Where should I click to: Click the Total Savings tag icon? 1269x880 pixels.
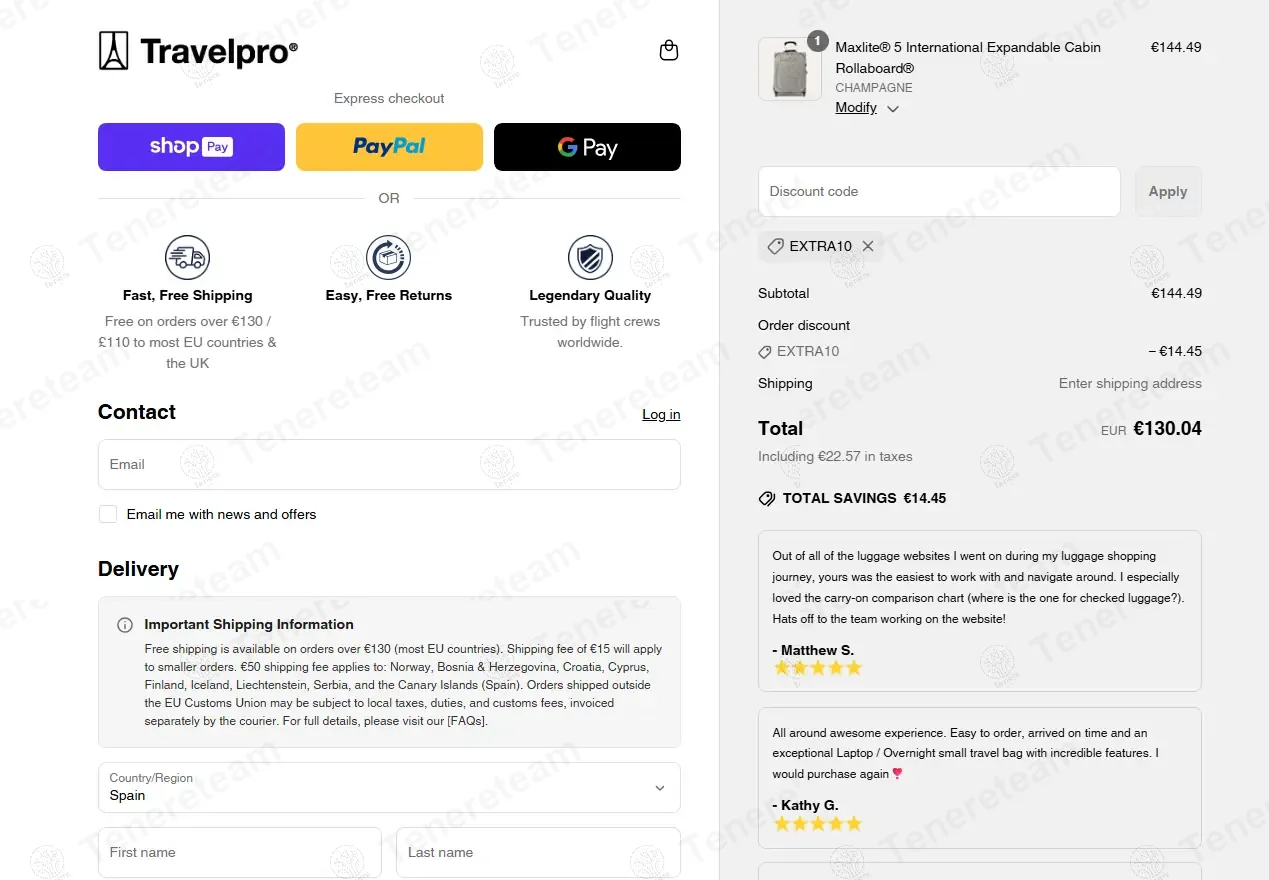click(767, 498)
